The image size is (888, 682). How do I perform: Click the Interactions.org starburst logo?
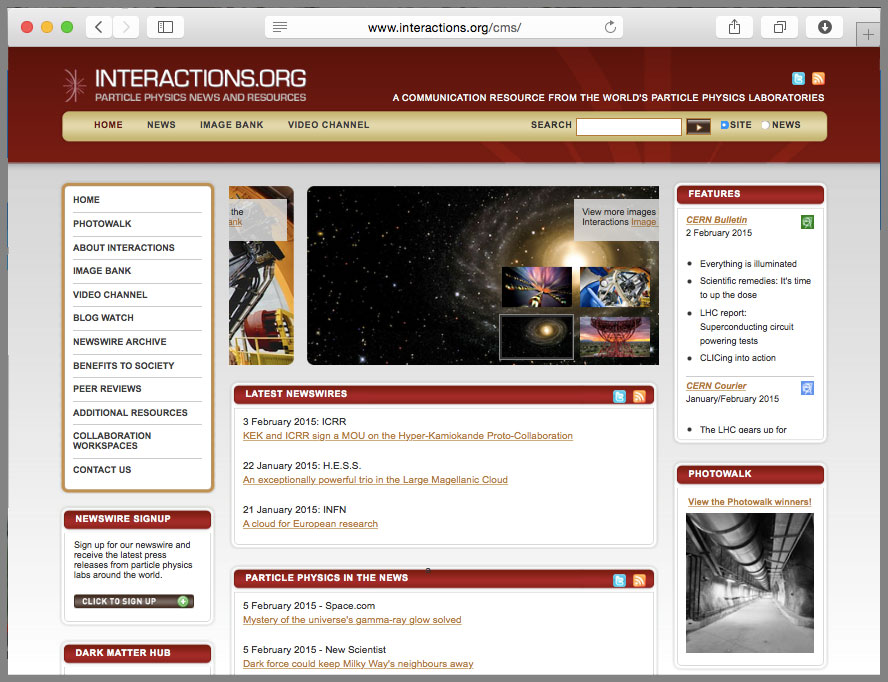[74, 86]
